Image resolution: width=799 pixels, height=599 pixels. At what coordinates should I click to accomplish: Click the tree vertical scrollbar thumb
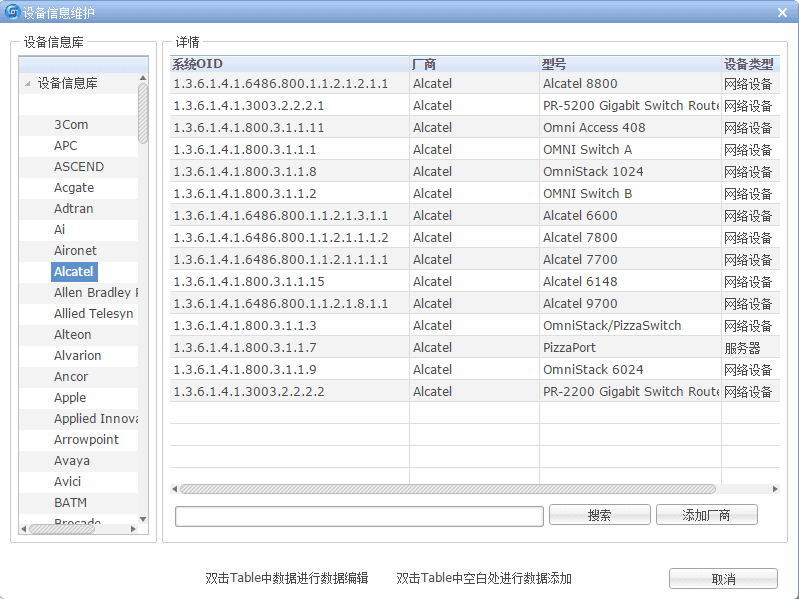(x=143, y=114)
